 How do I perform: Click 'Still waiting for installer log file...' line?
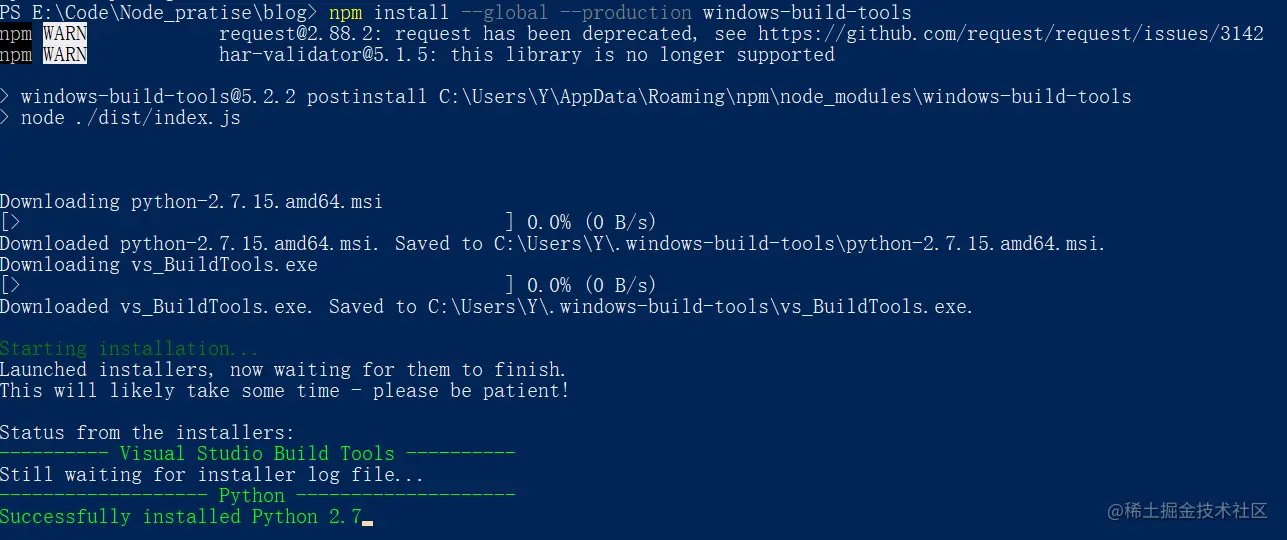(x=212, y=474)
